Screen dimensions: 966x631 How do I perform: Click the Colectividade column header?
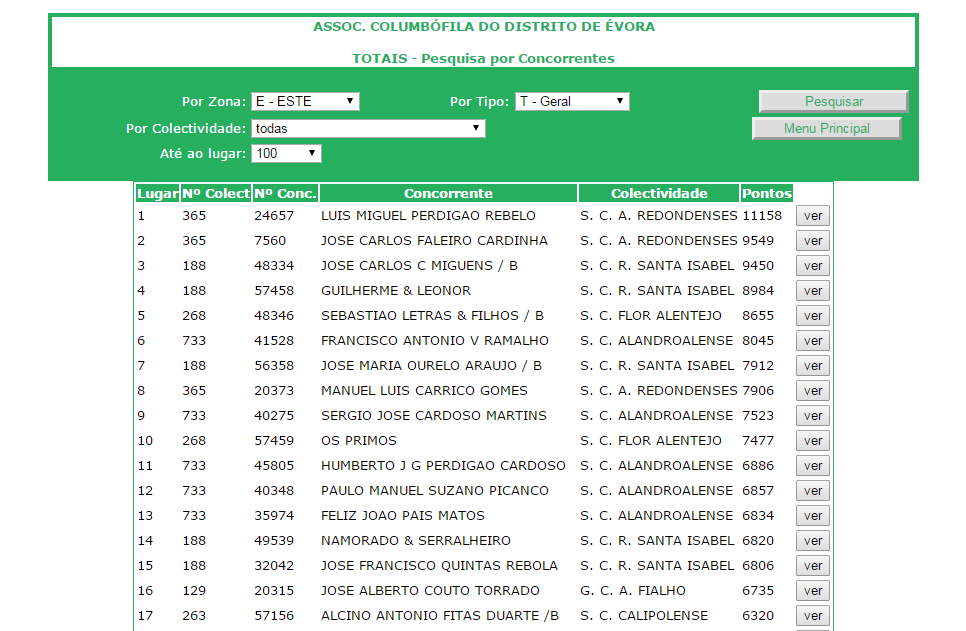[659, 193]
